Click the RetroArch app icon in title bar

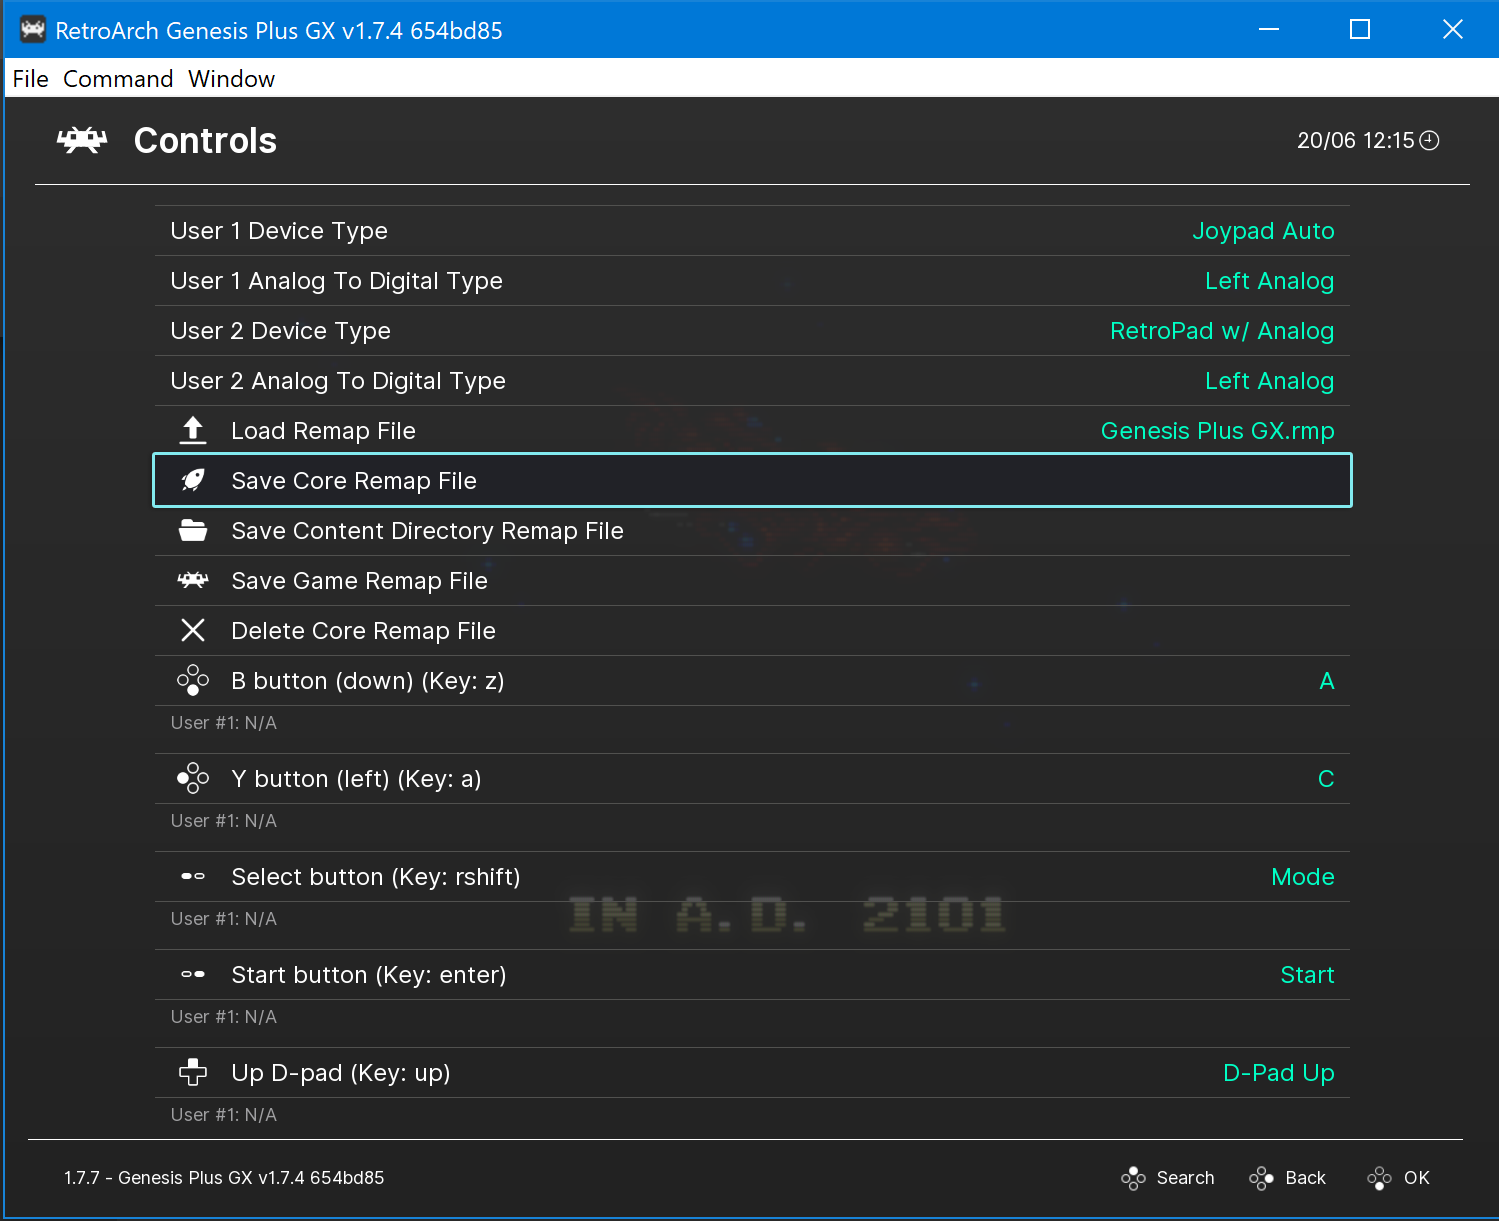pyautogui.click(x=33, y=30)
